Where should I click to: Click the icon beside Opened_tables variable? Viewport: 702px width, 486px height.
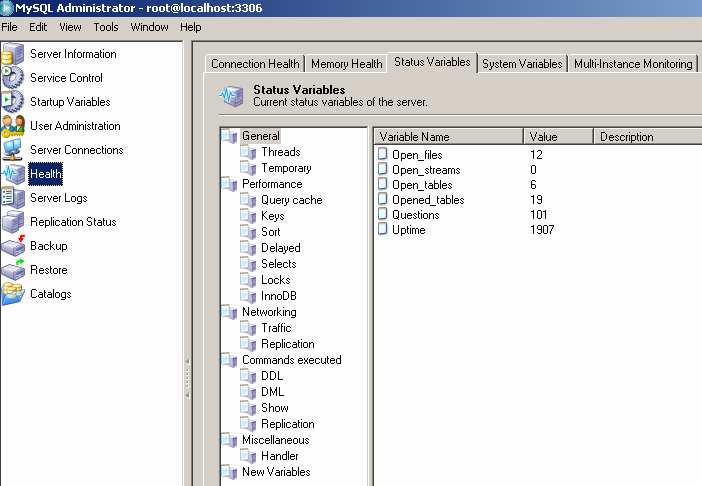382,199
